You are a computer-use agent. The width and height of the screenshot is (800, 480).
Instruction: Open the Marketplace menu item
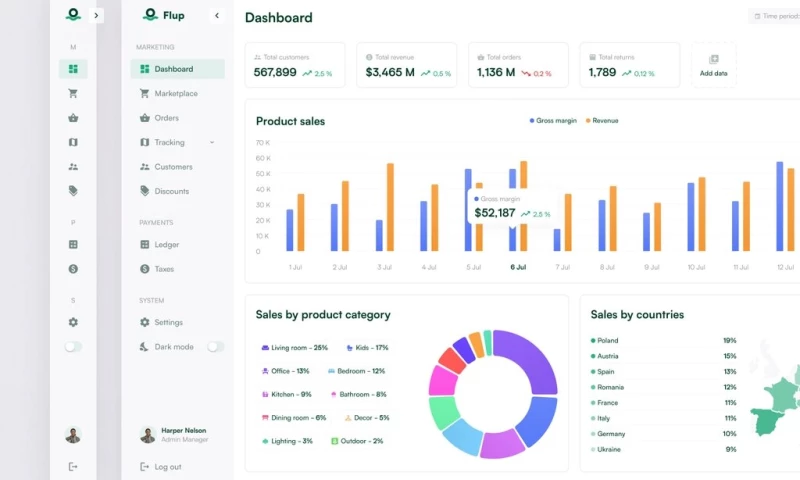point(175,94)
